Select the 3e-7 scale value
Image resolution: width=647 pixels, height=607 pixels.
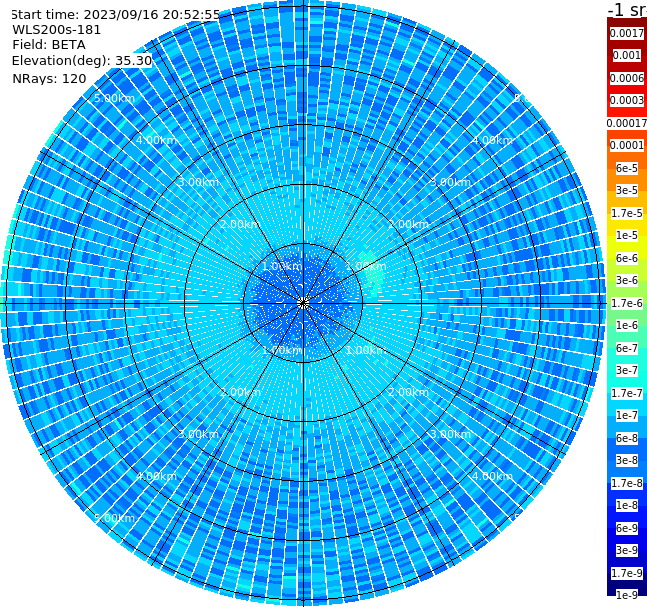click(627, 370)
